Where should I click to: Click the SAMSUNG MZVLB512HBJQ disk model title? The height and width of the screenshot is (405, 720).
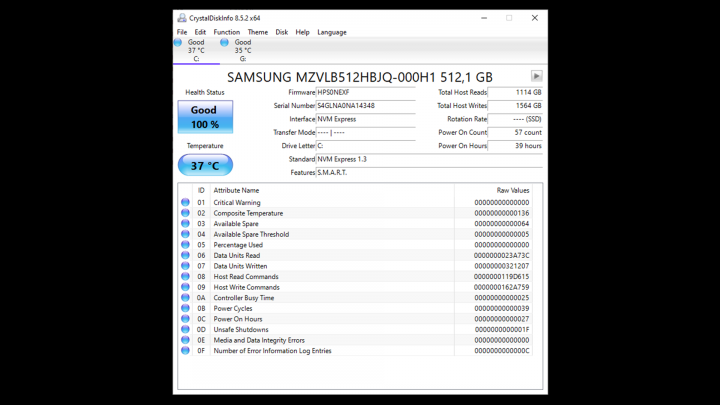(360, 77)
